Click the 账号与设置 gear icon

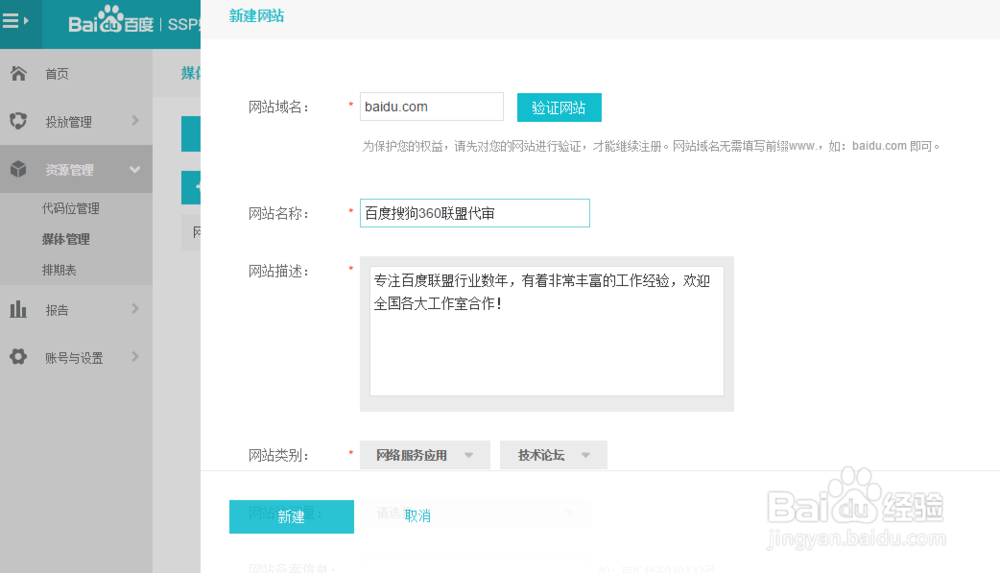[18, 357]
